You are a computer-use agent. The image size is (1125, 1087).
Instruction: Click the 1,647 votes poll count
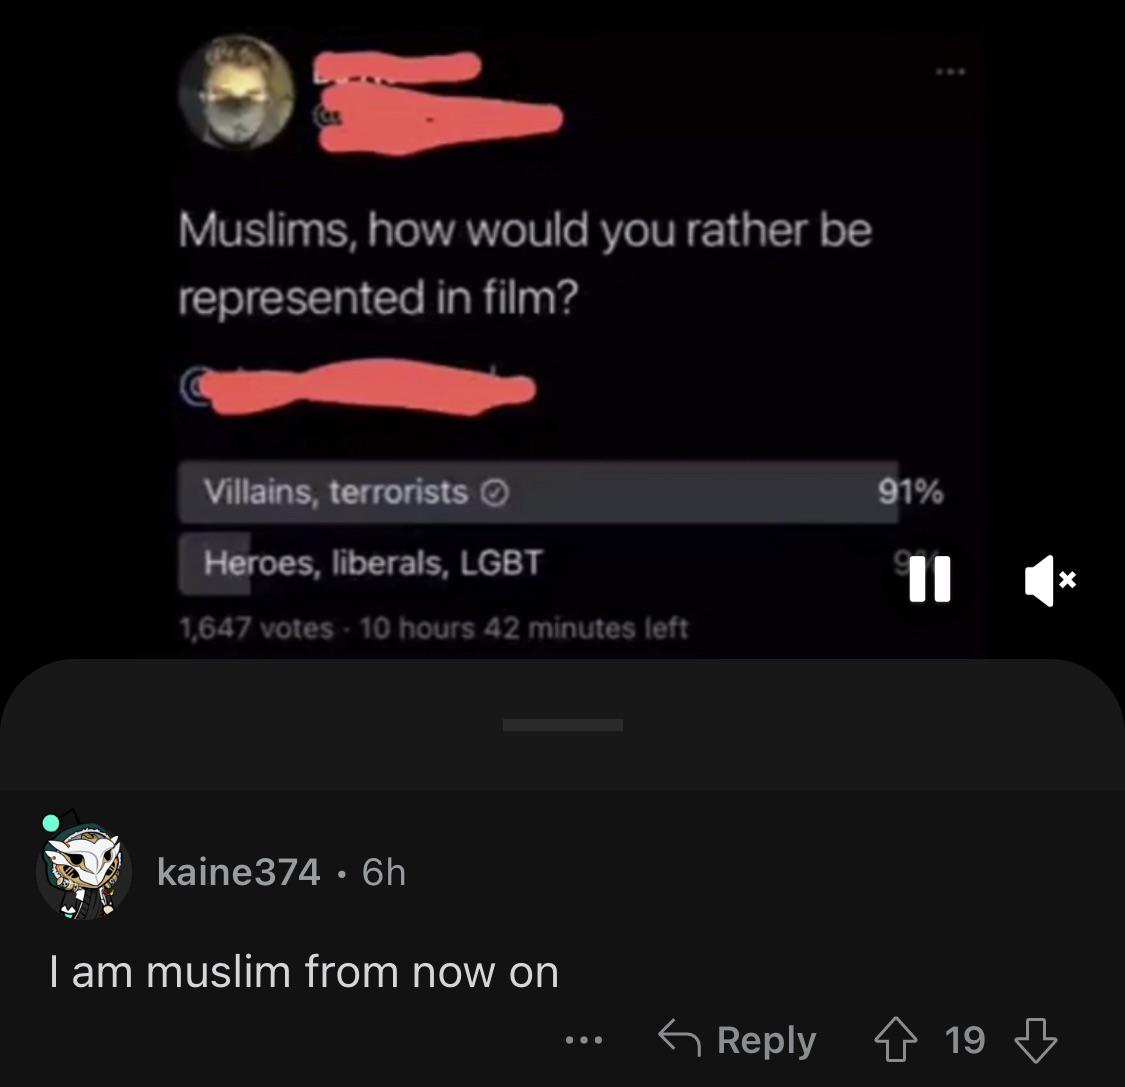coord(256,629)
